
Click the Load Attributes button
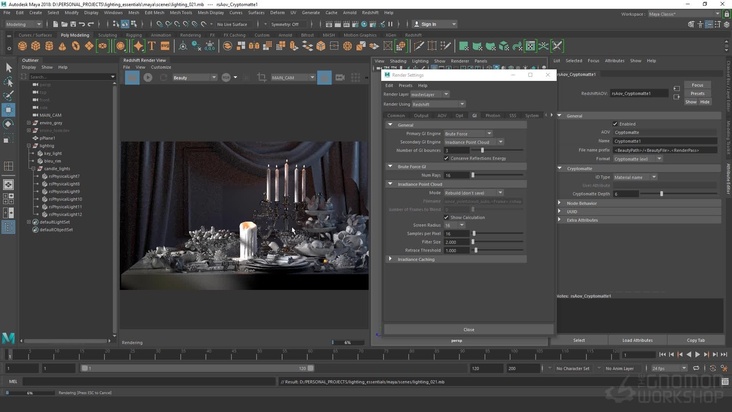click(x=637, y=340)
